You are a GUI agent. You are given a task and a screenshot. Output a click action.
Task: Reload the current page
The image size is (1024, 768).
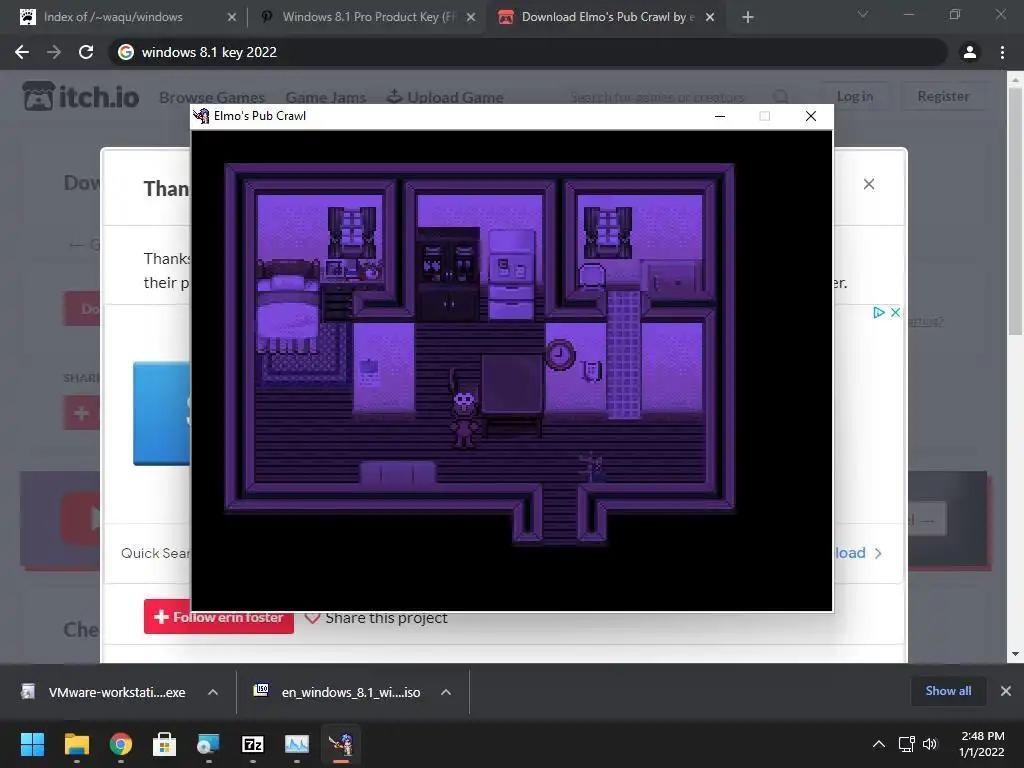(x=86, y=52)
